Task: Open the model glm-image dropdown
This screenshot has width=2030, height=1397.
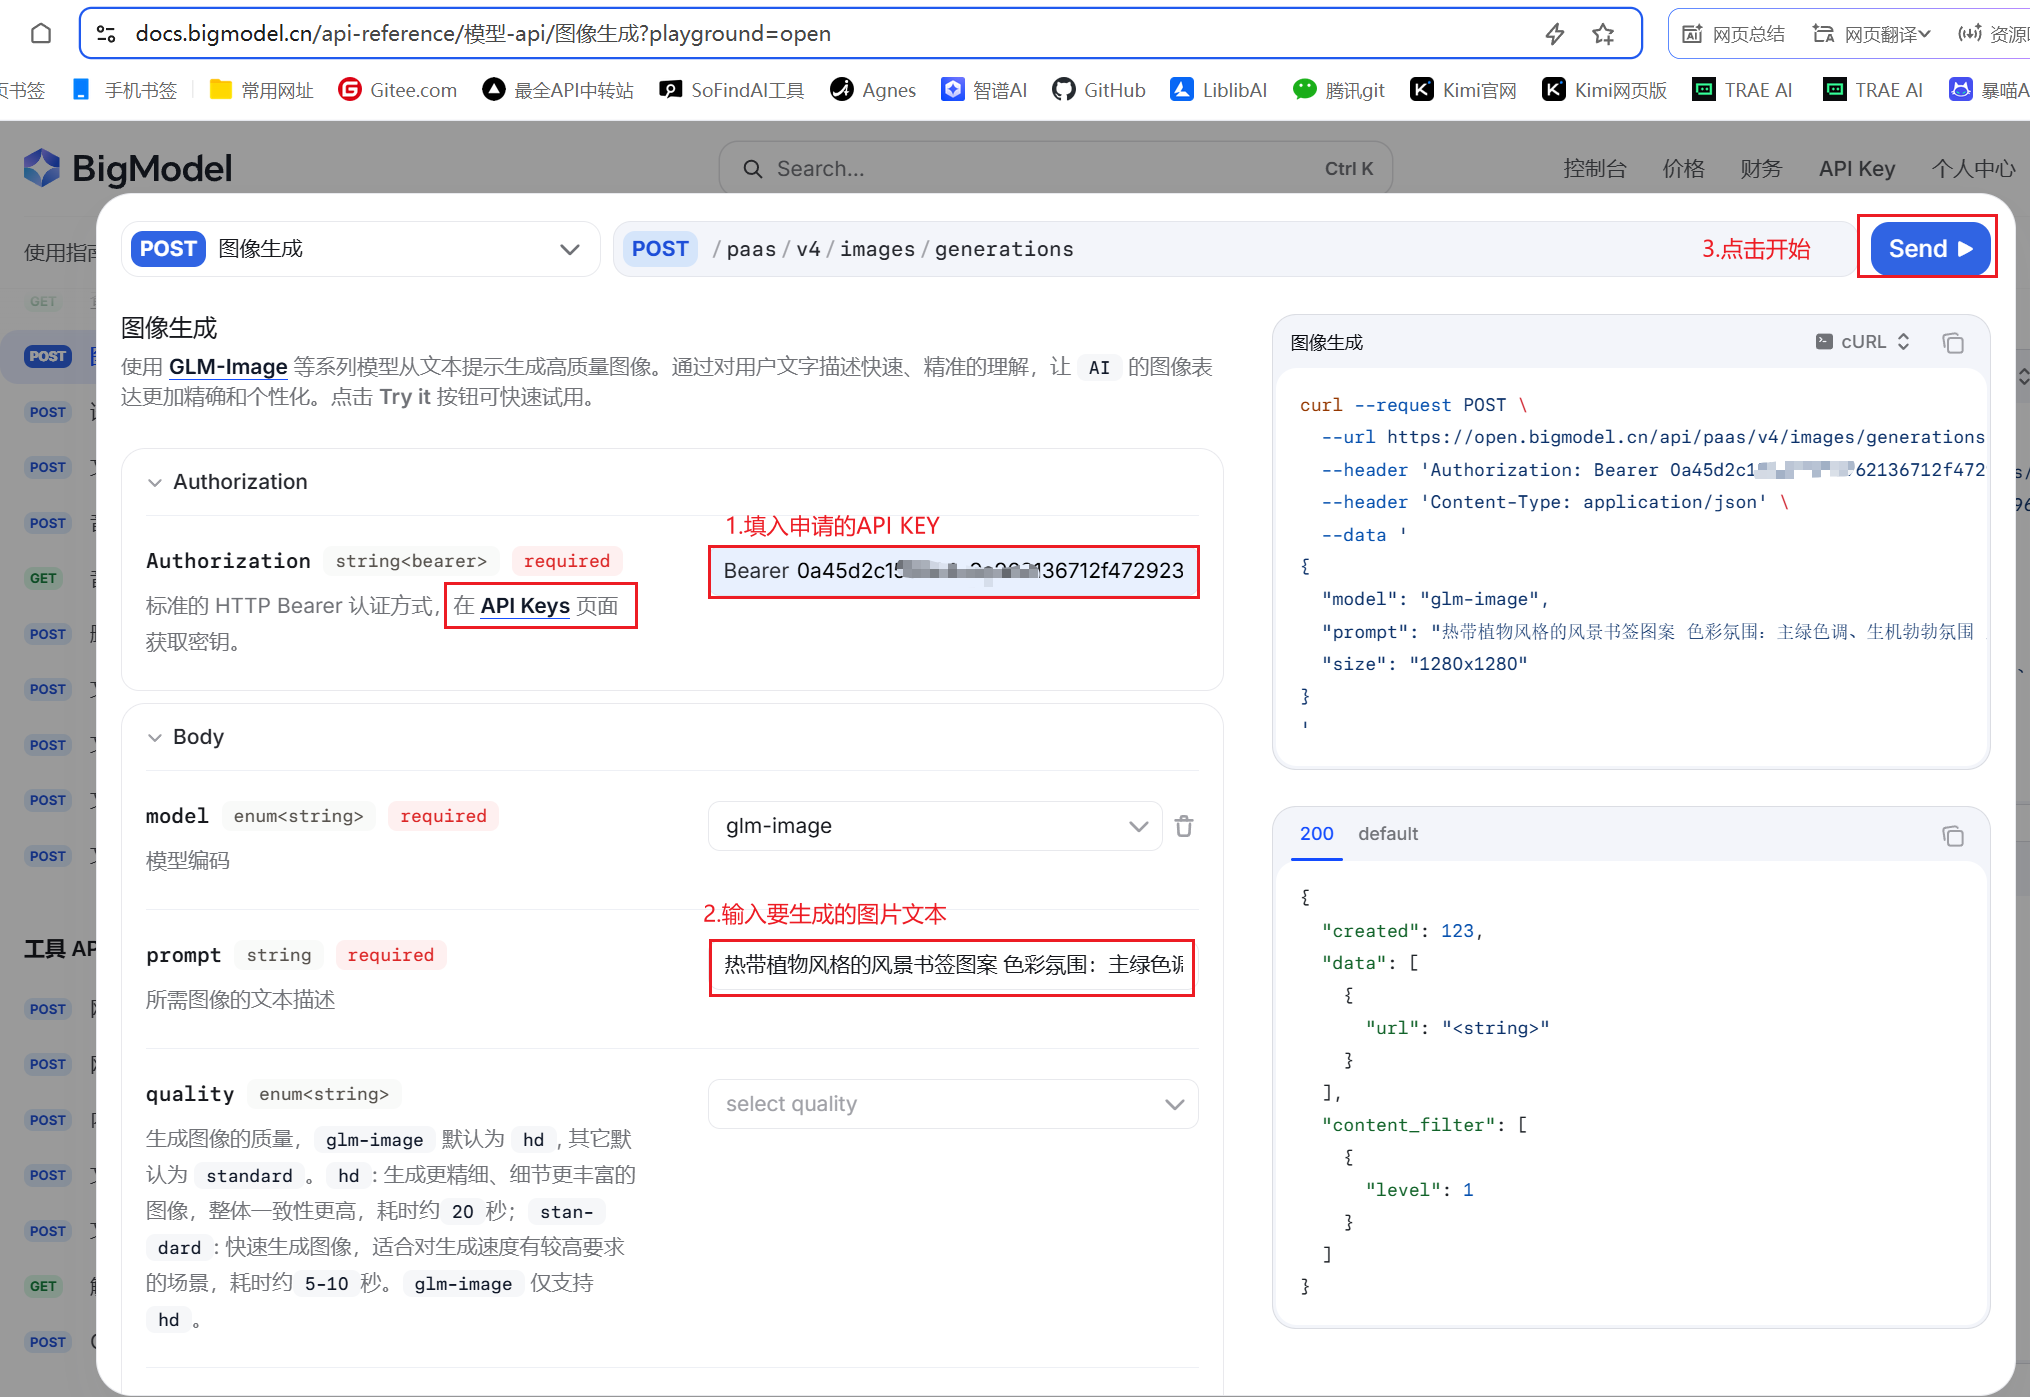Action: [934, 826]
